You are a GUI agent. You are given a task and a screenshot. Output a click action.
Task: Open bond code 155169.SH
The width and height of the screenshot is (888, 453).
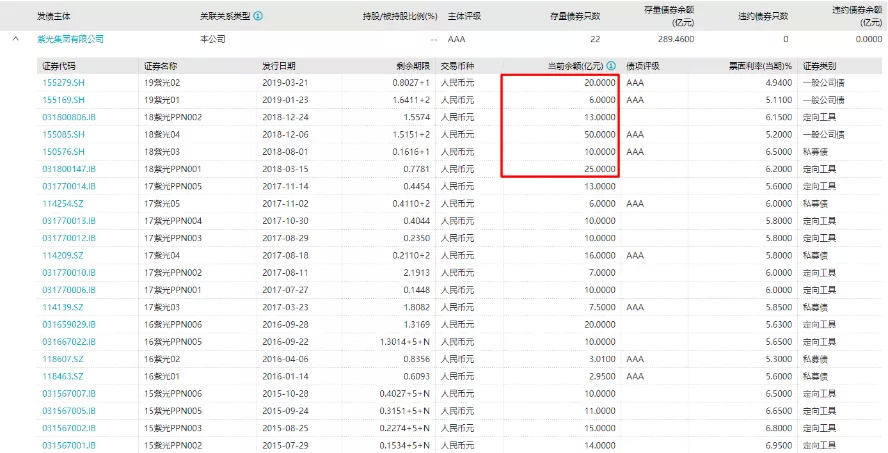[x=63, y=100]
